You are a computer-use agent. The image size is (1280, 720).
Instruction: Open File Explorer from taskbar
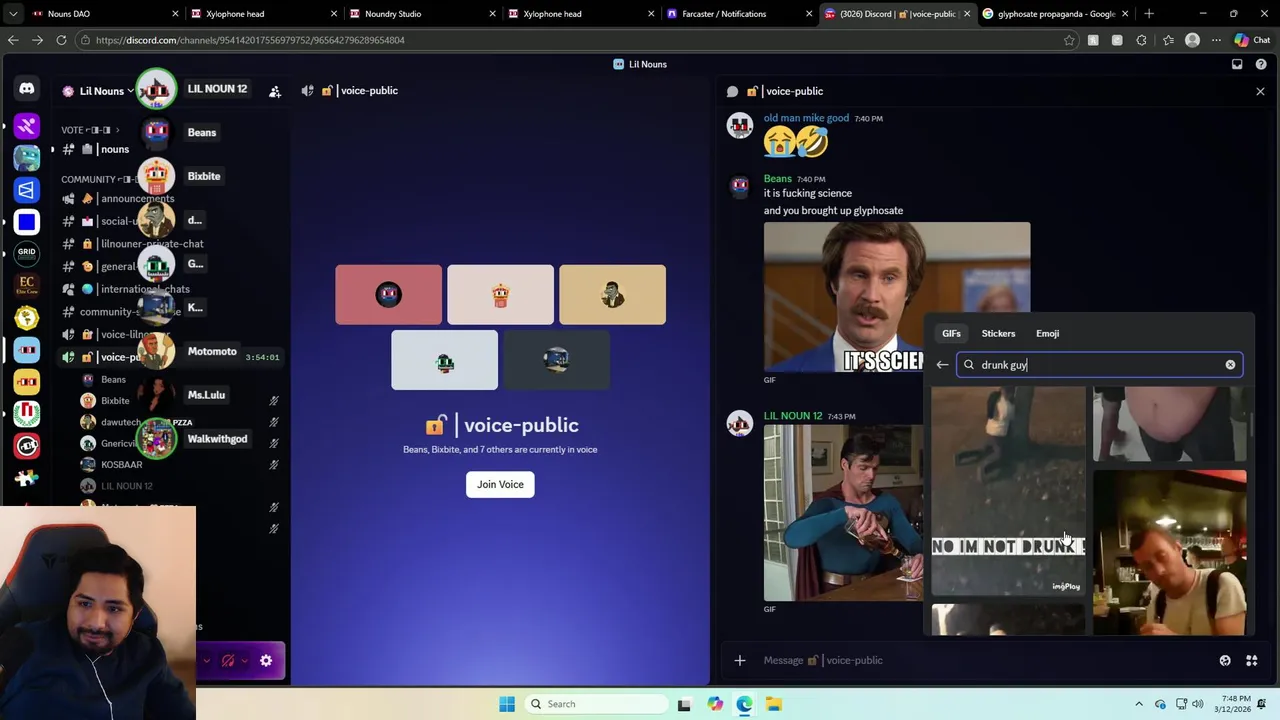[x=773, y=704]
